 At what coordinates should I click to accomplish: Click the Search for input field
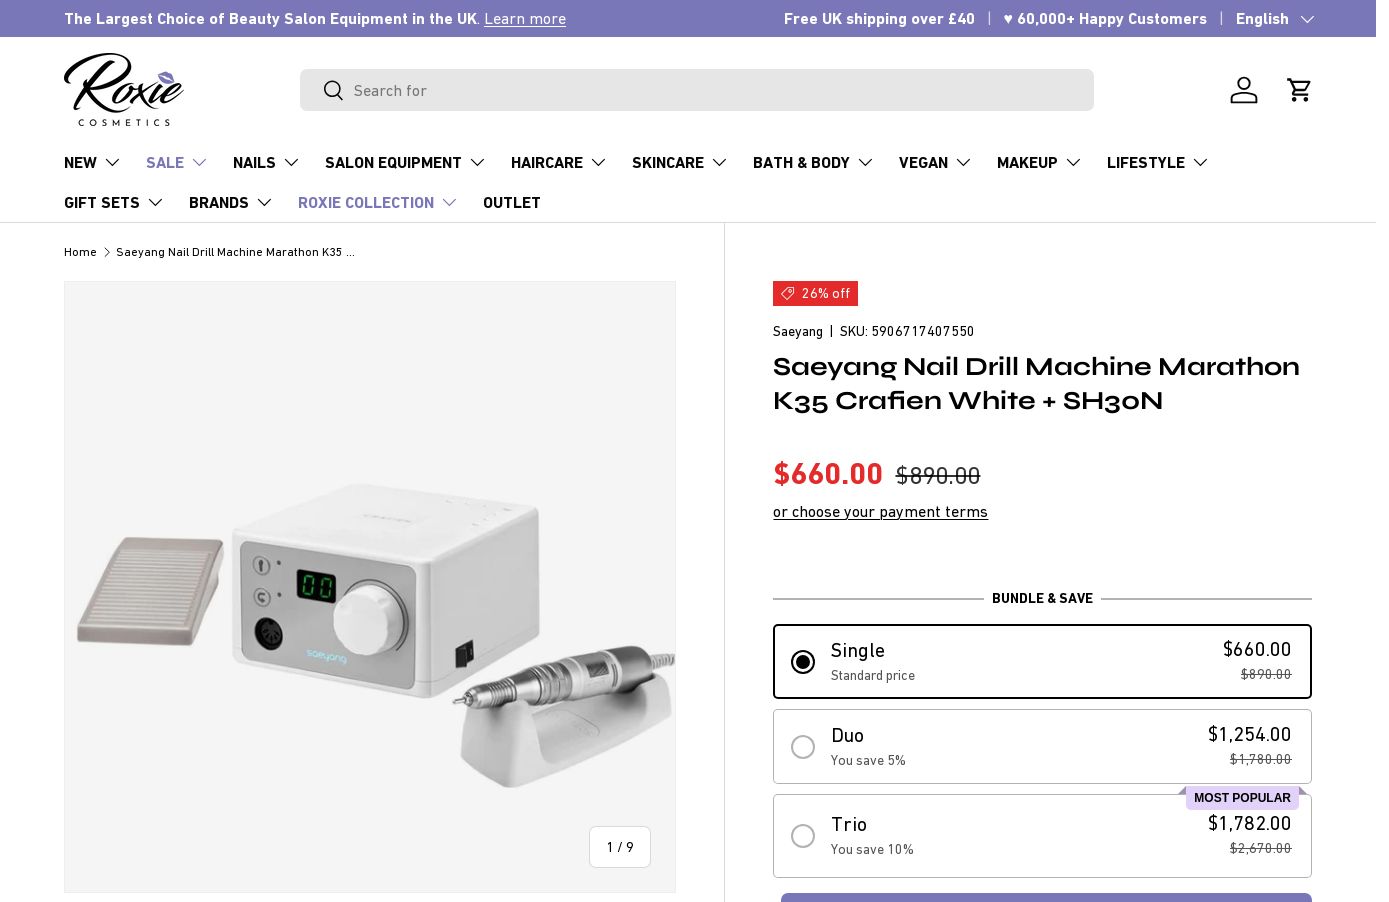697,90
